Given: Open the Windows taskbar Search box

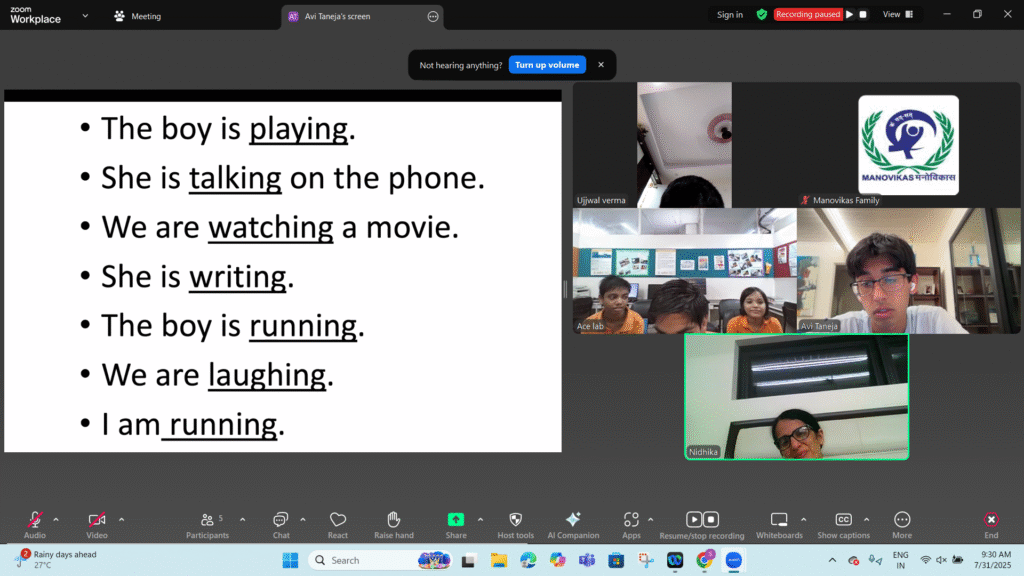Looking at the screenshot, I should 360,560.
